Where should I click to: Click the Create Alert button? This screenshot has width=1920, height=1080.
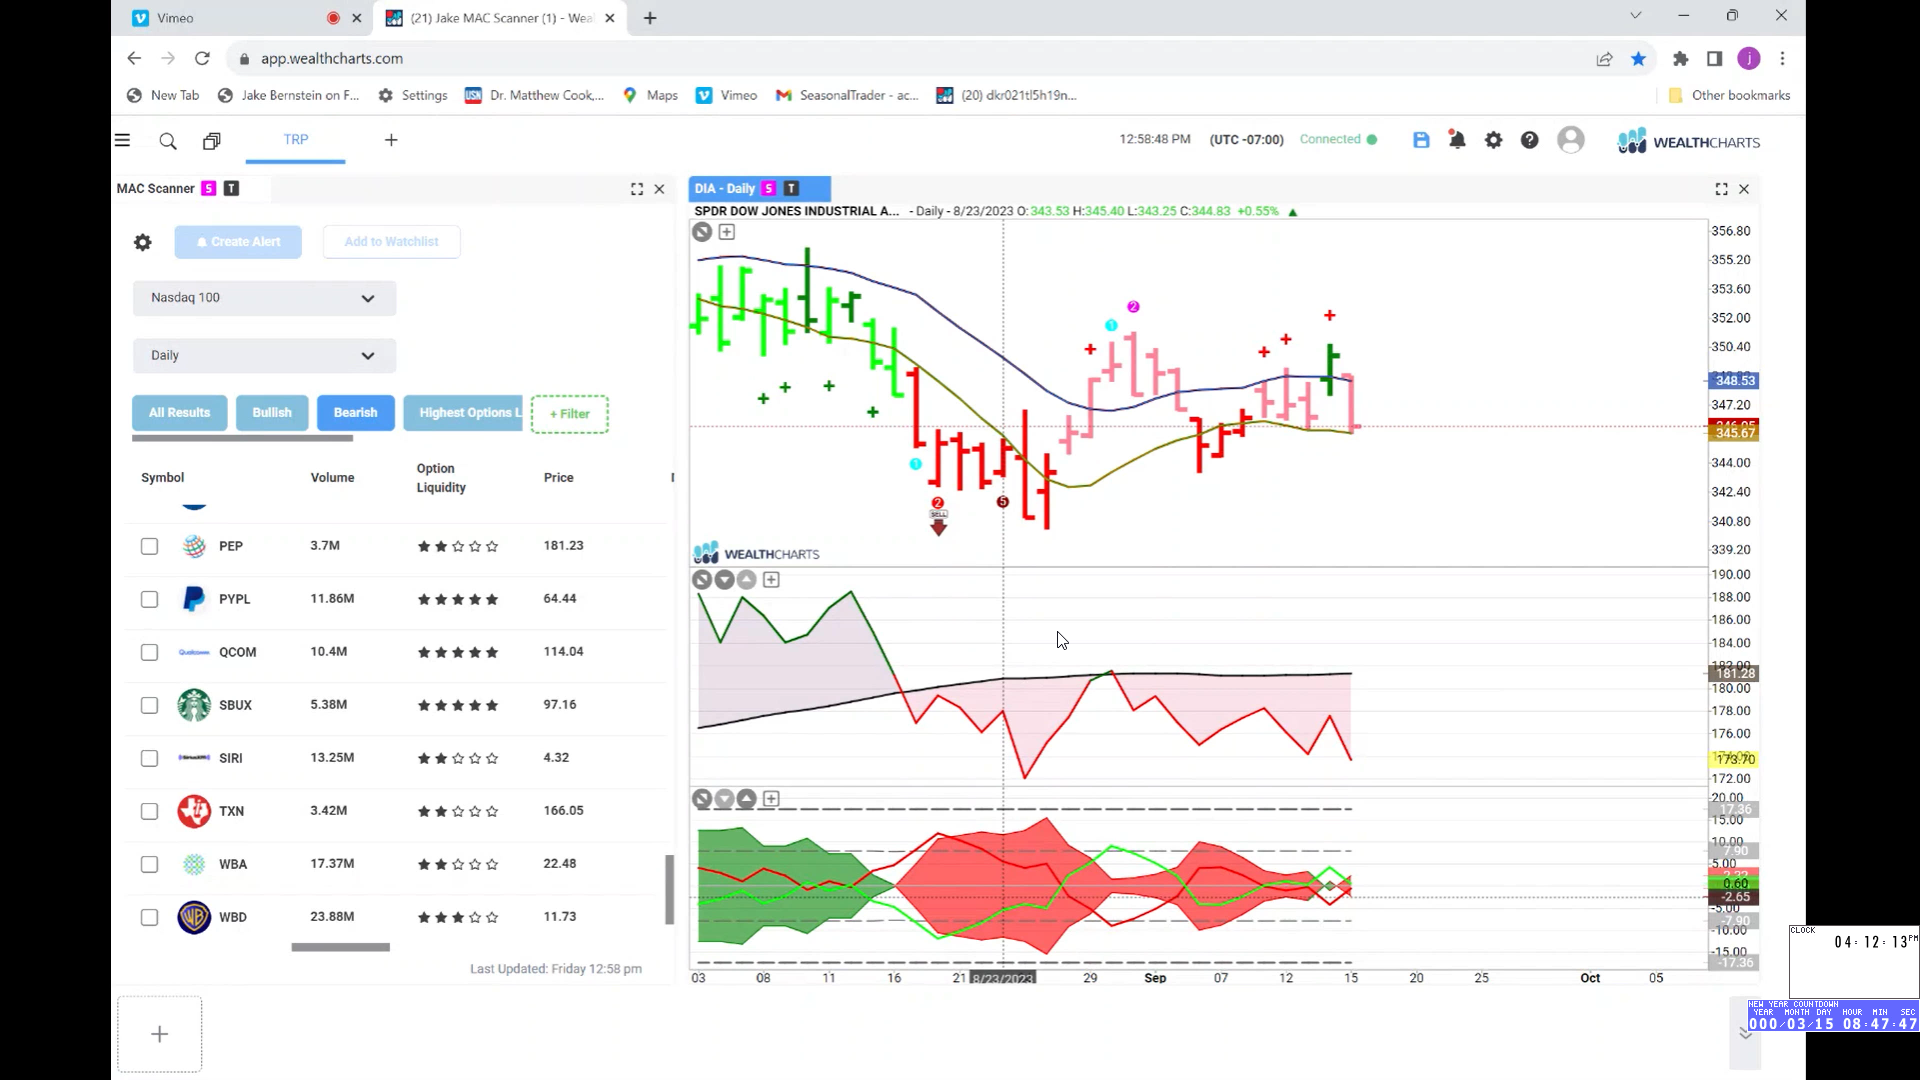click(238, 242)
